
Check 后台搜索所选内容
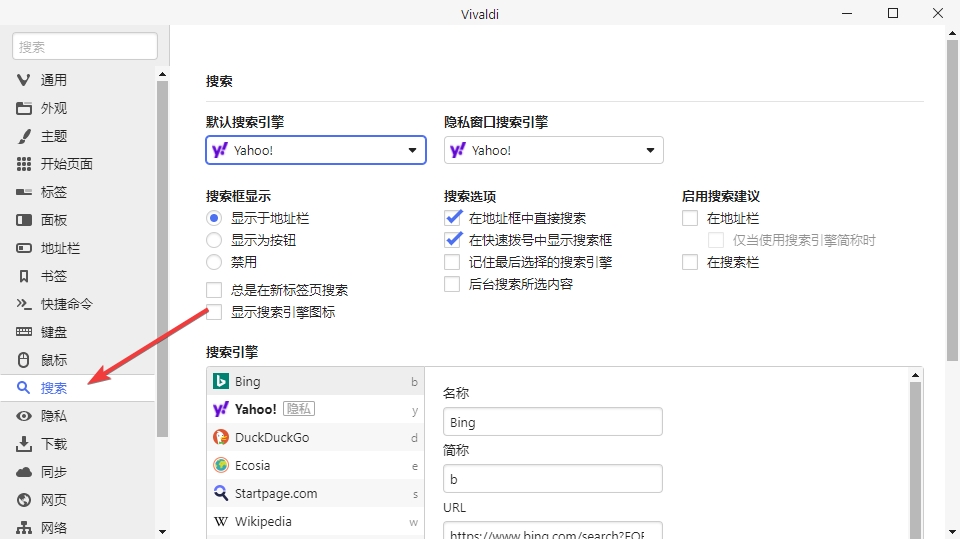pos(452,284)
